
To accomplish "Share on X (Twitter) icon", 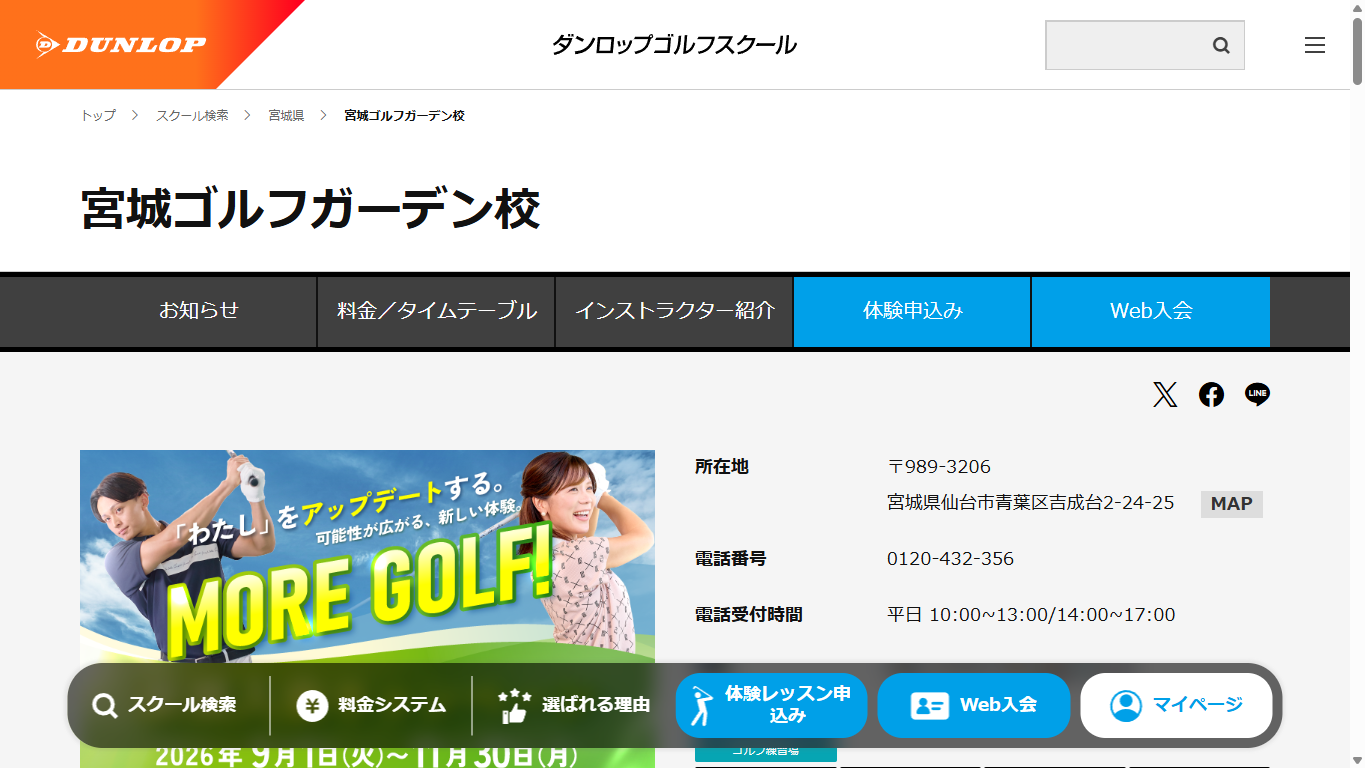I will click(x=1165, y=395).
